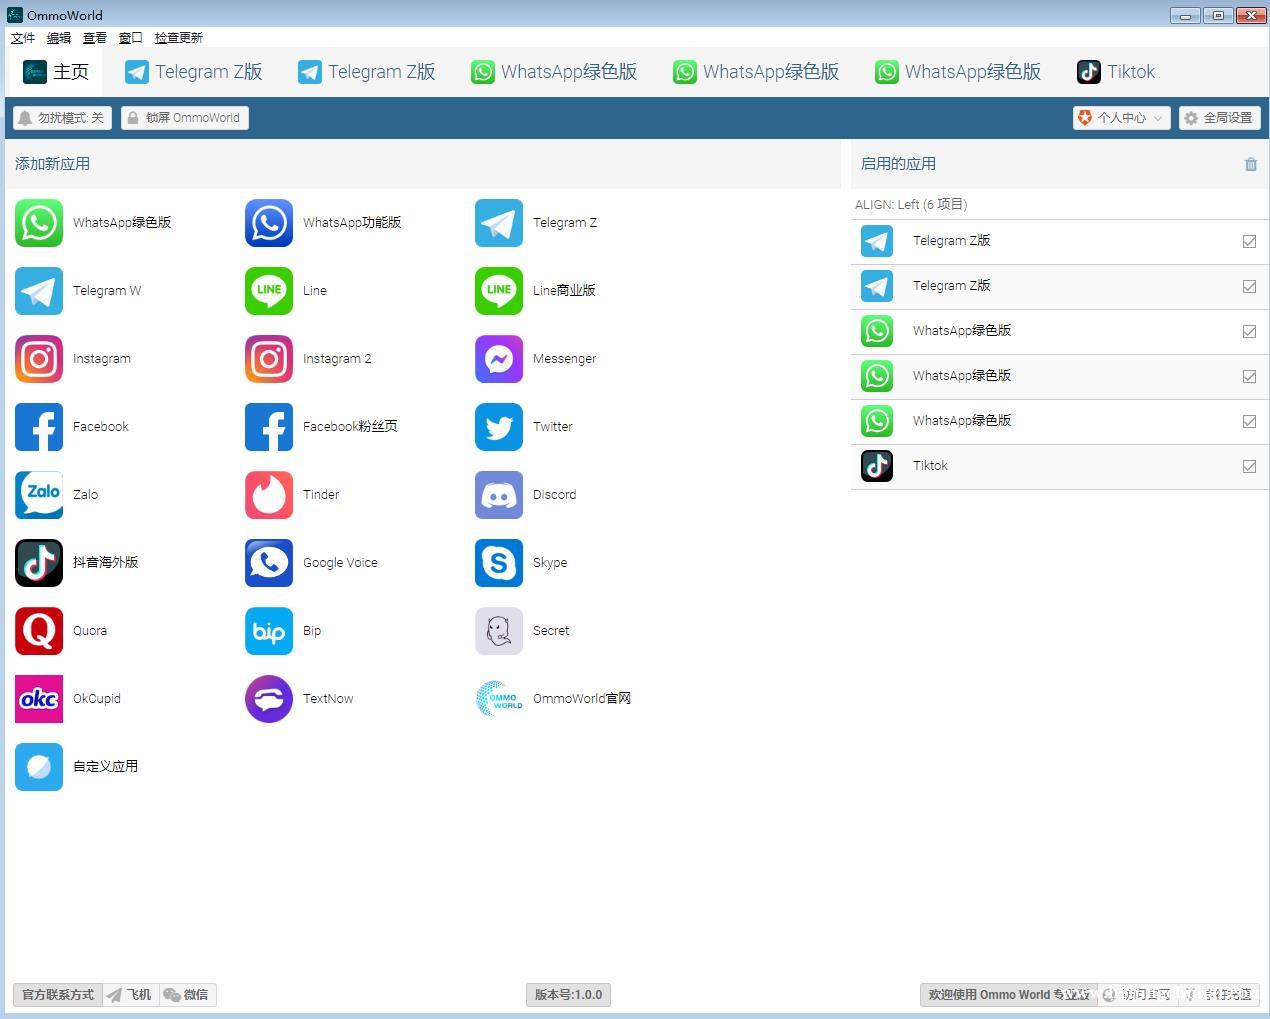Select the Zalo app icon
Screen dimensions: 1270x1019
[39, 495]
